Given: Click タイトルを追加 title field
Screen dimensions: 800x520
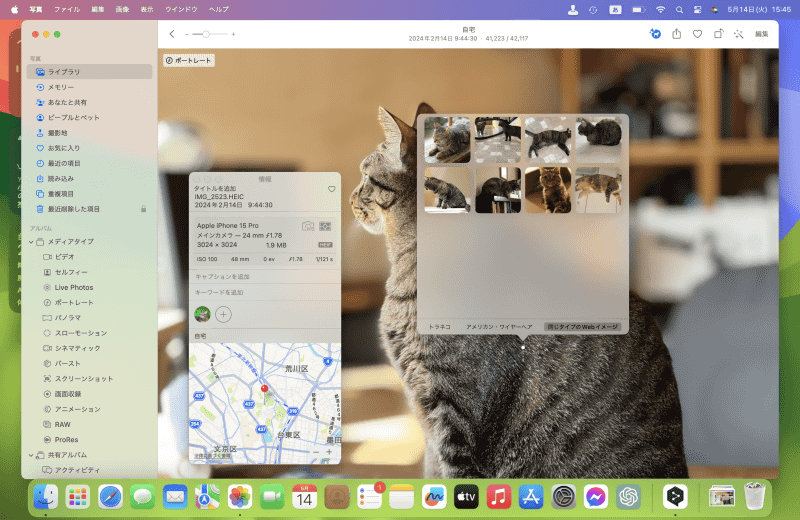Looking at the screenshot, I should pyautogui.click(x=215, y=188).
